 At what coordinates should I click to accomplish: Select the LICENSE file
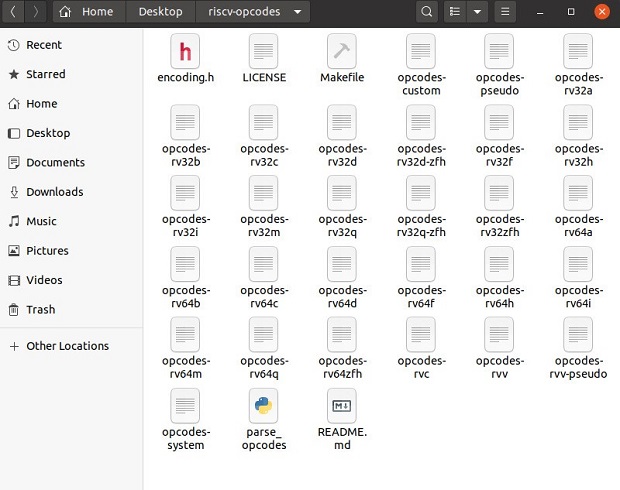(264, 51)
